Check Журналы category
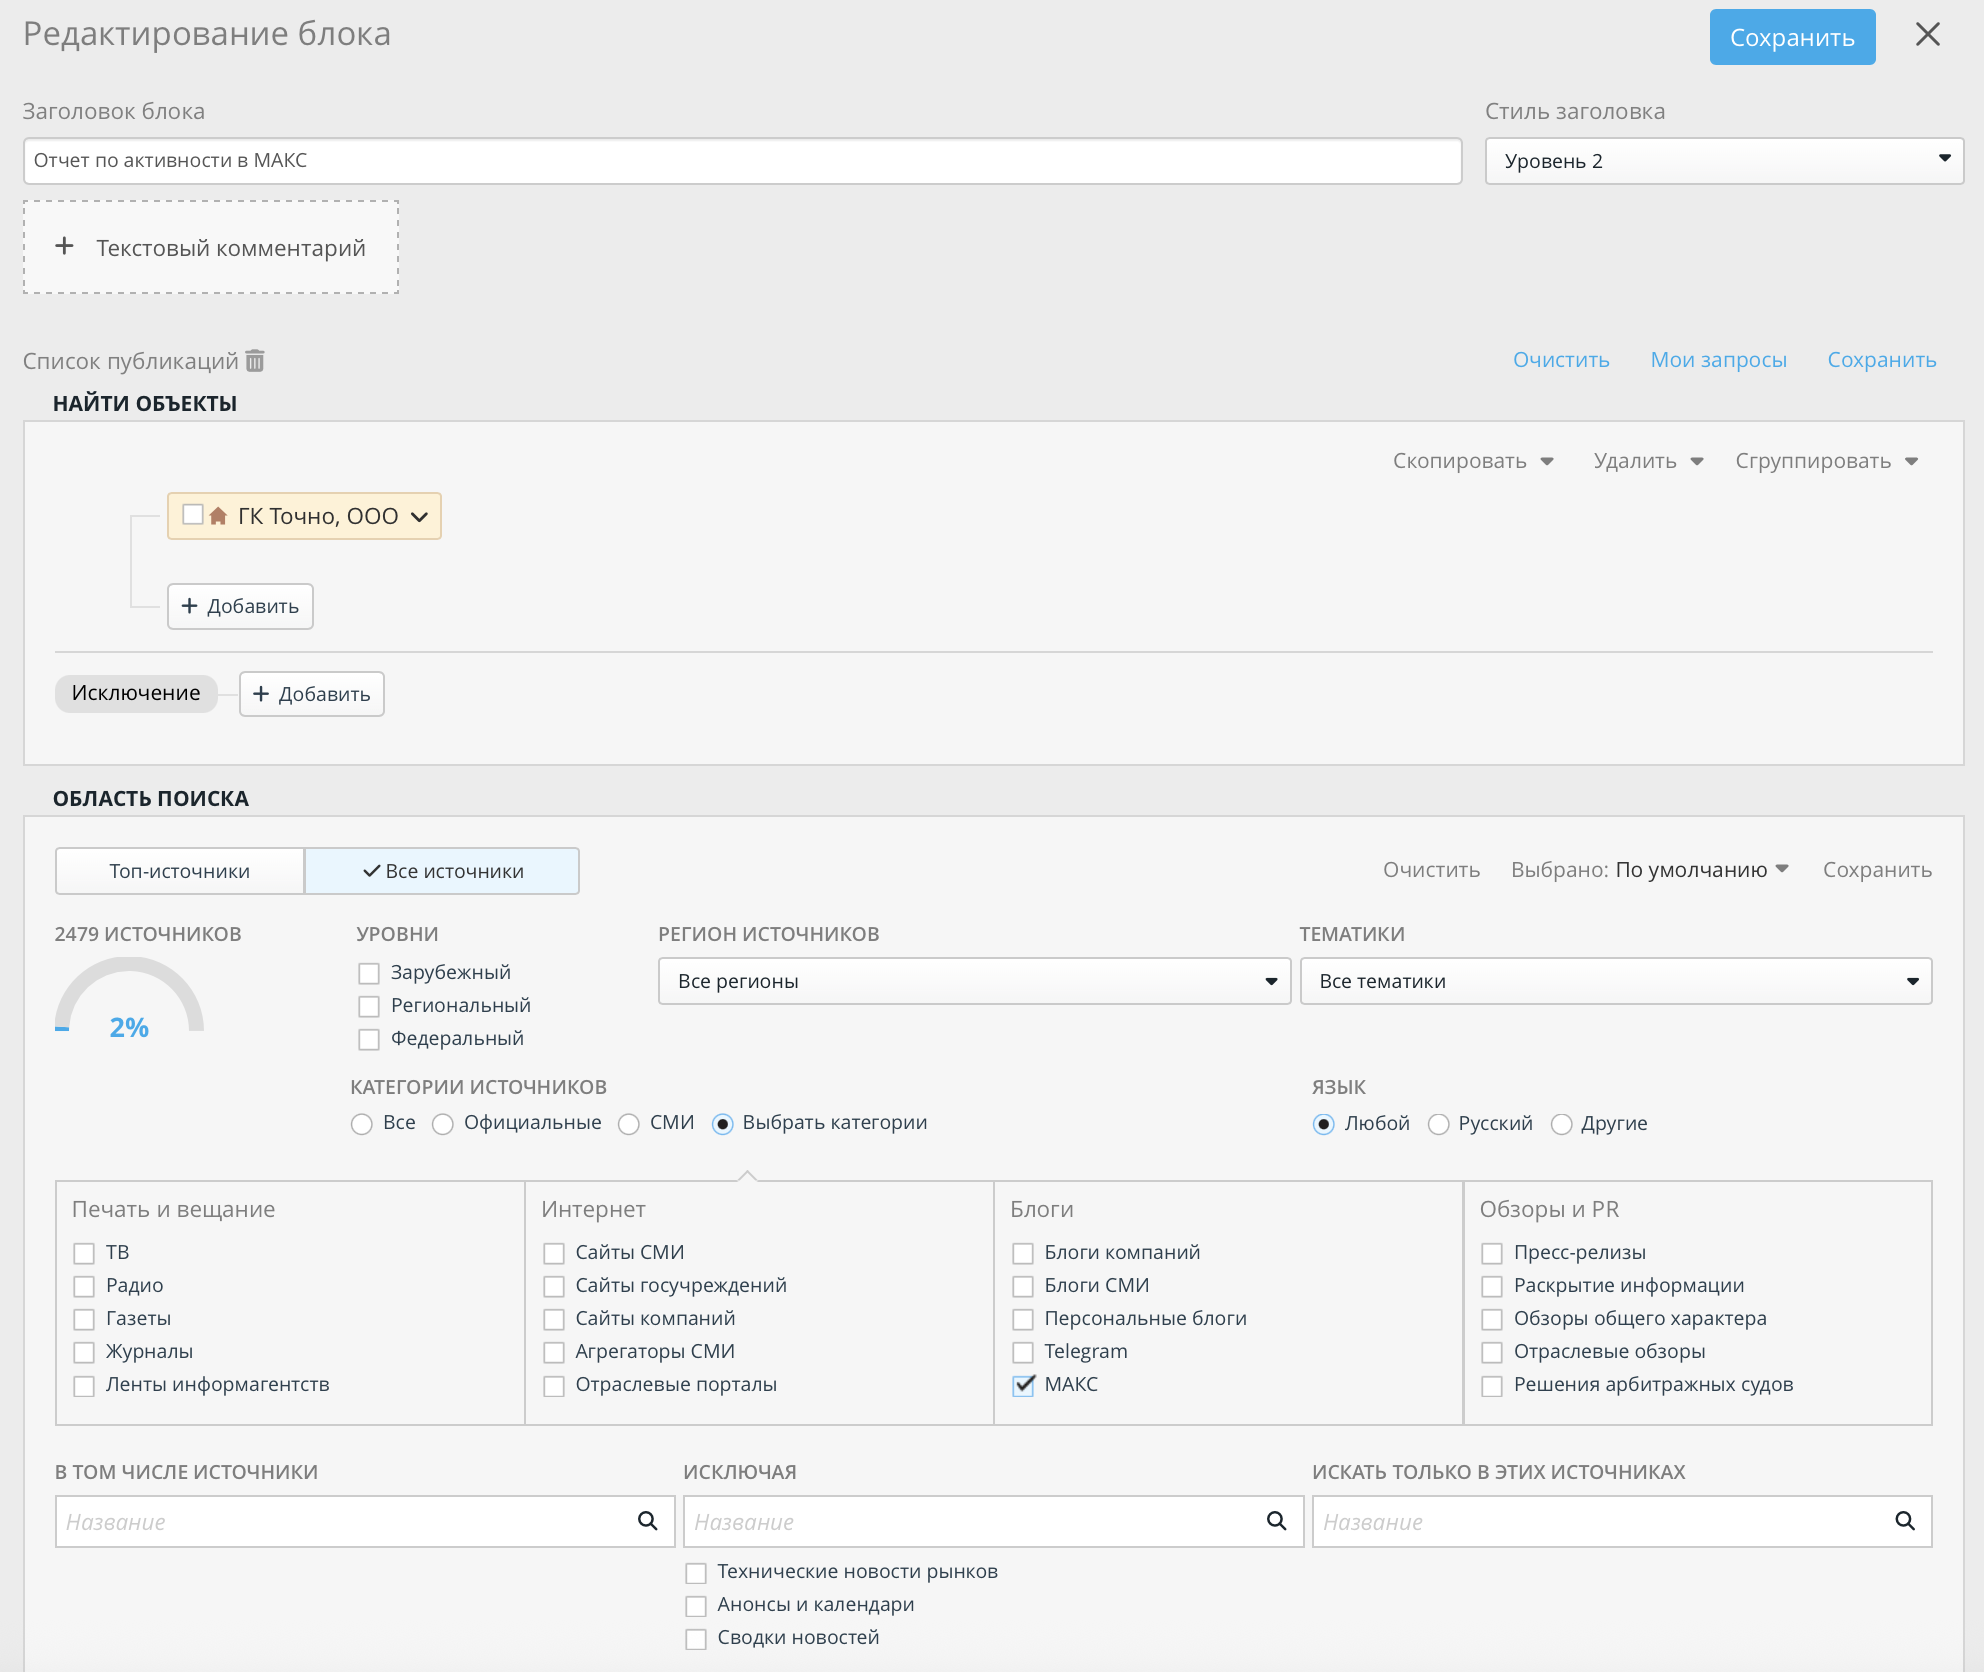This screenshot has height=1672, width=1984. click(x=84, y=1352)
